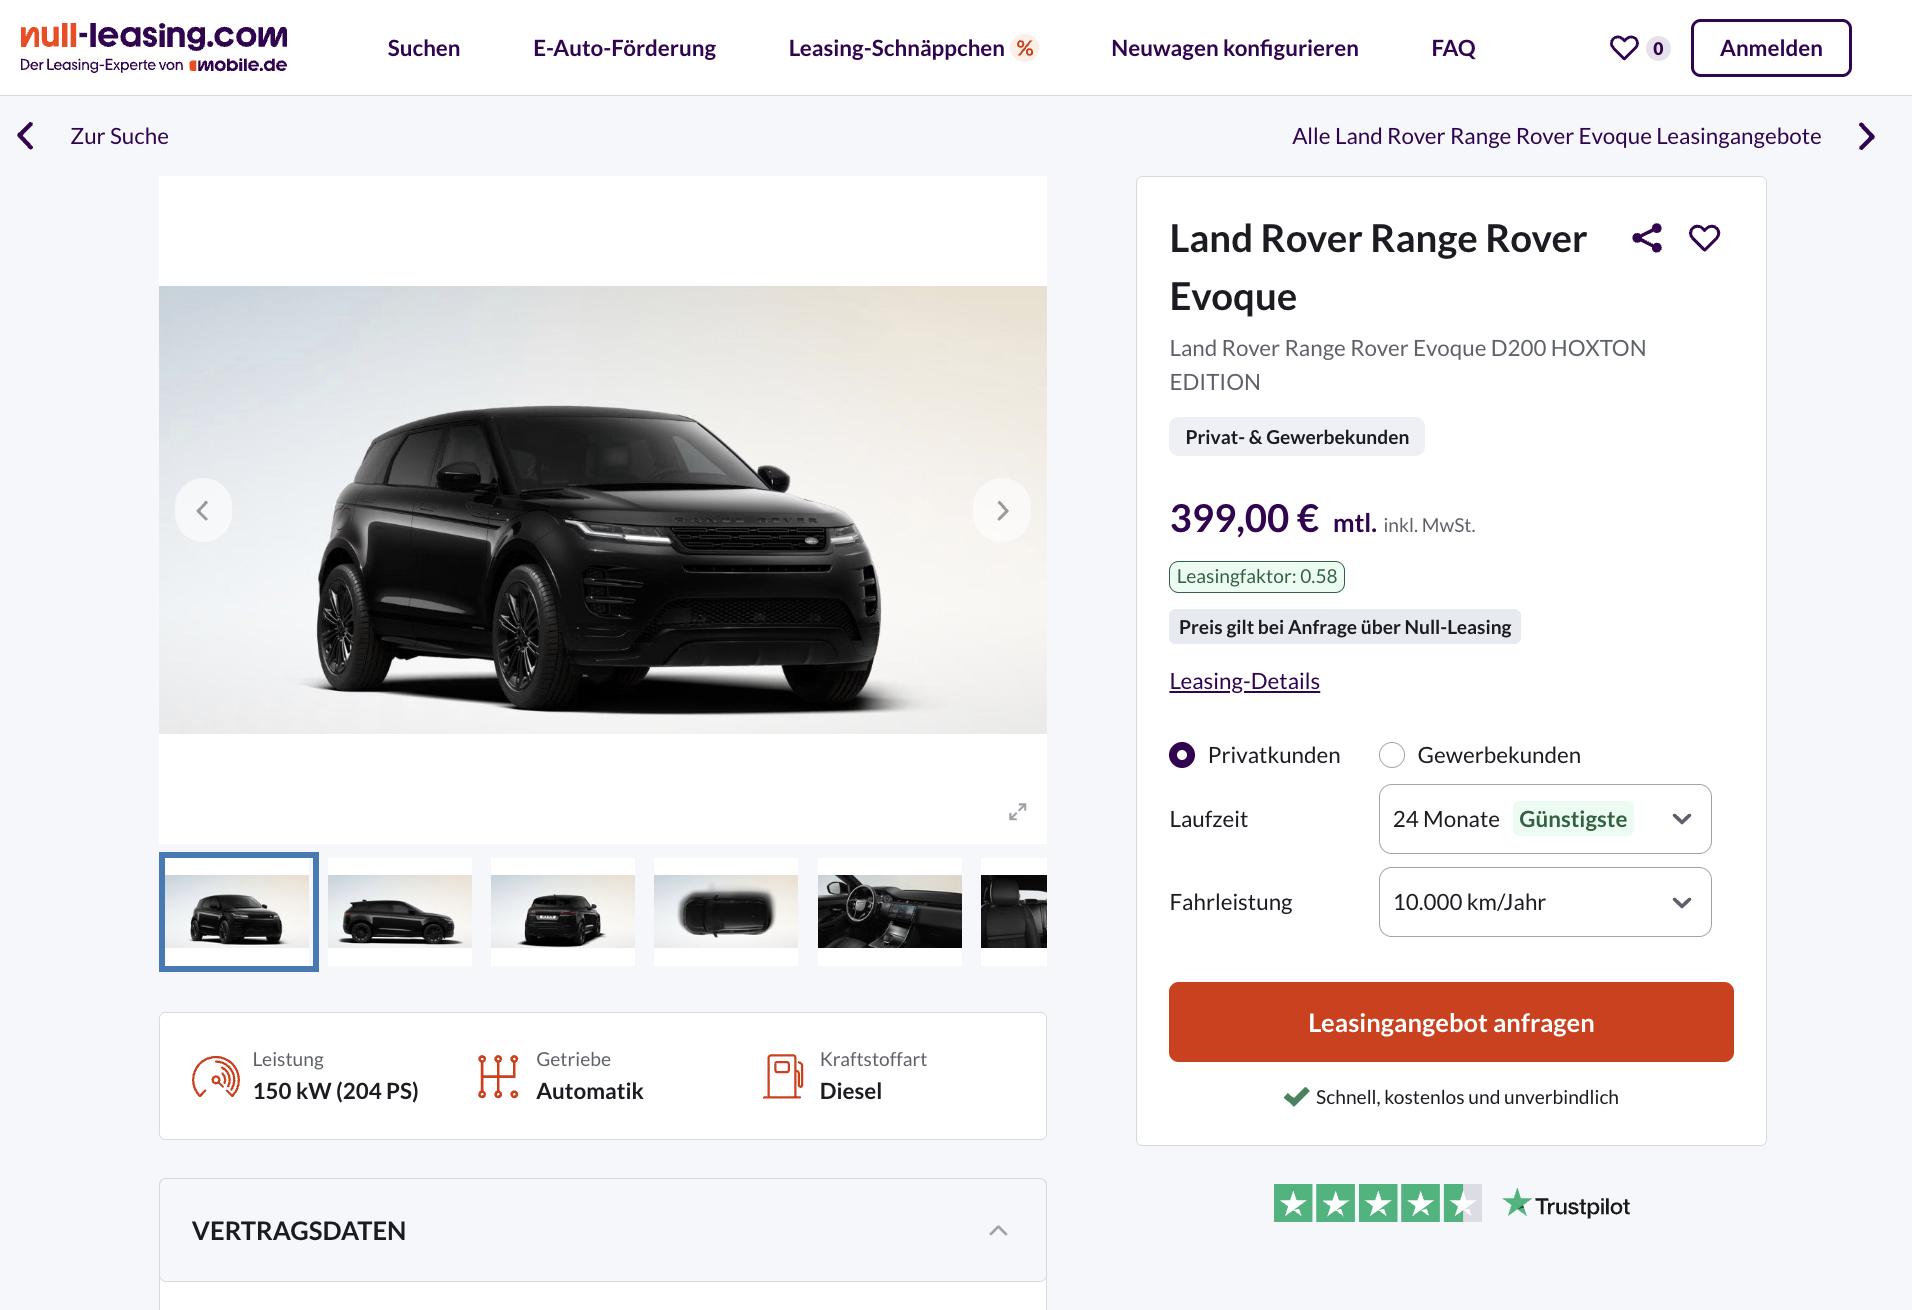Go back using Zur Suche arrow
This screenshot has width=1912, height=1310.
click(26, 136)
